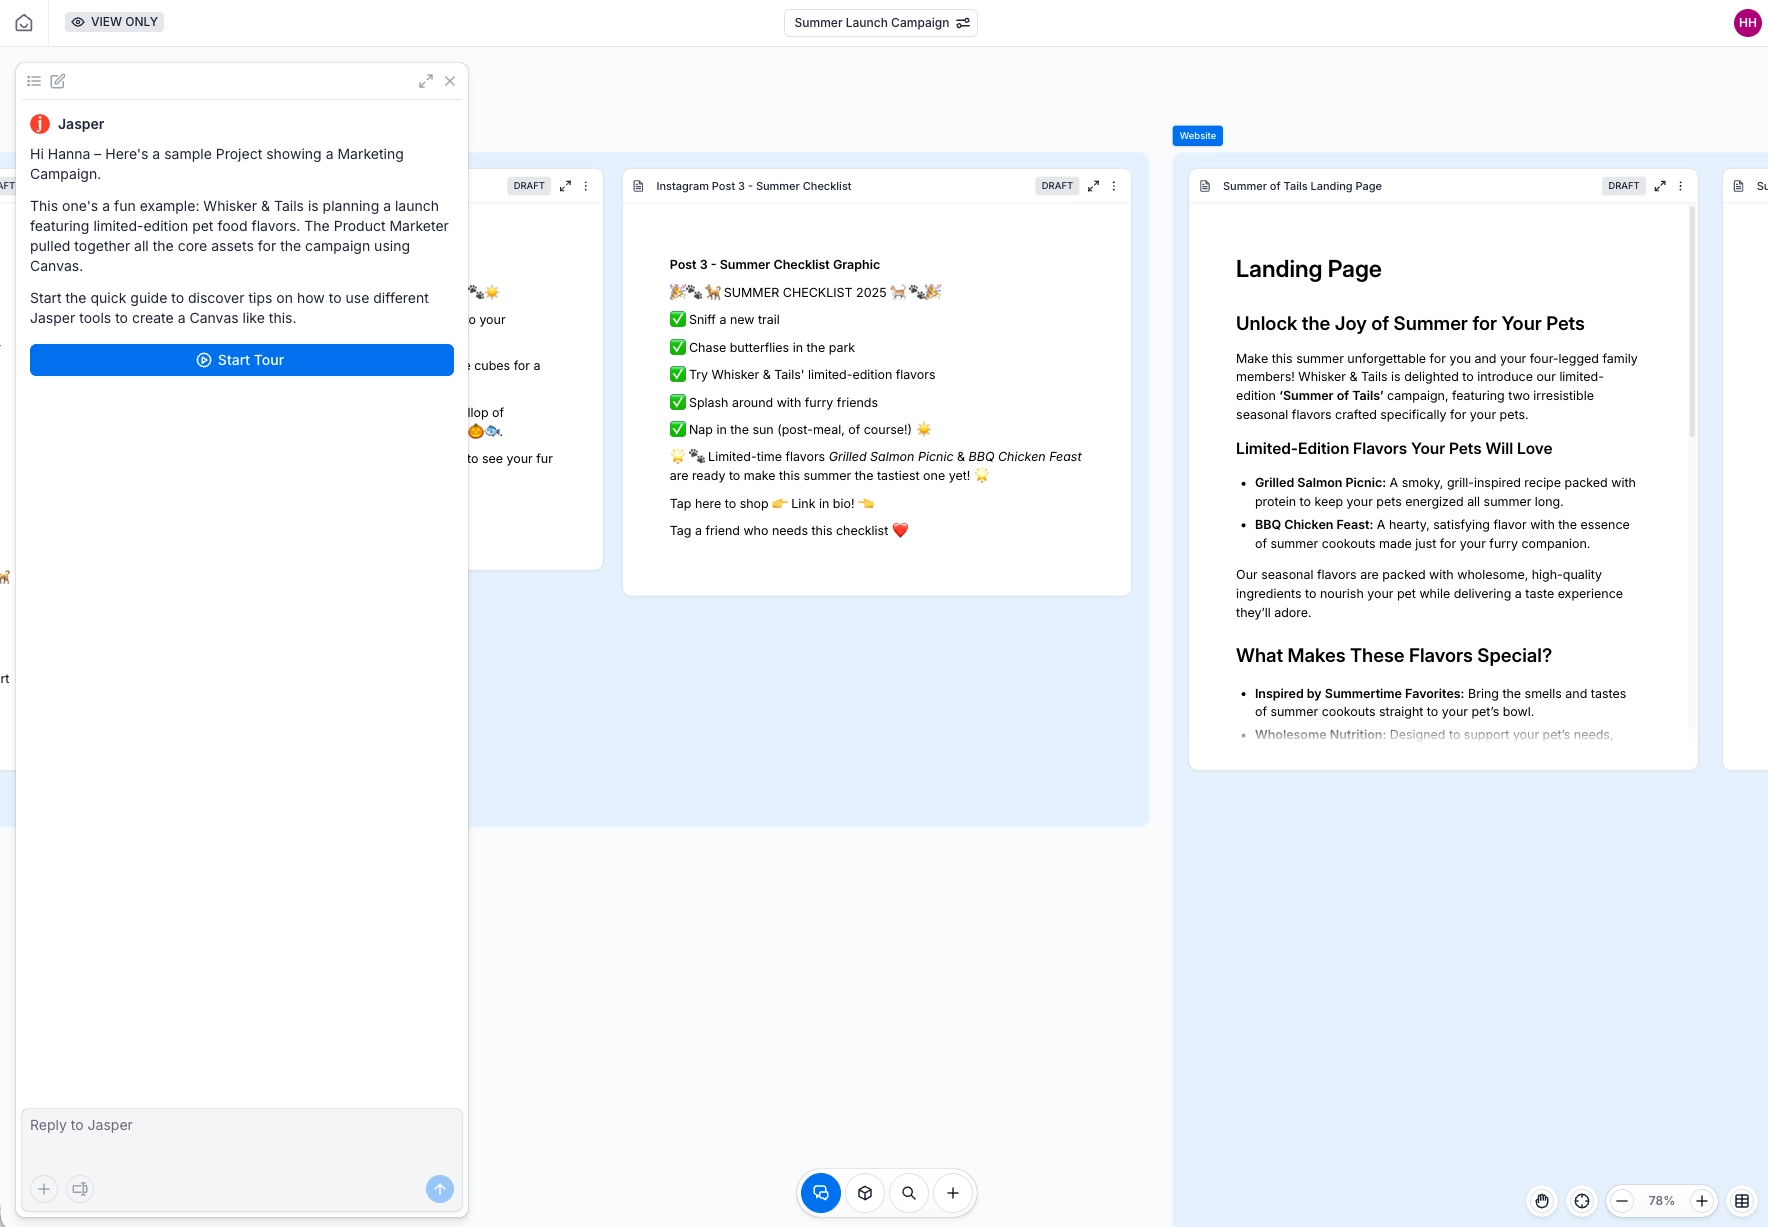Click the recenter canvas target icon

click(x=1582, y=1201)
